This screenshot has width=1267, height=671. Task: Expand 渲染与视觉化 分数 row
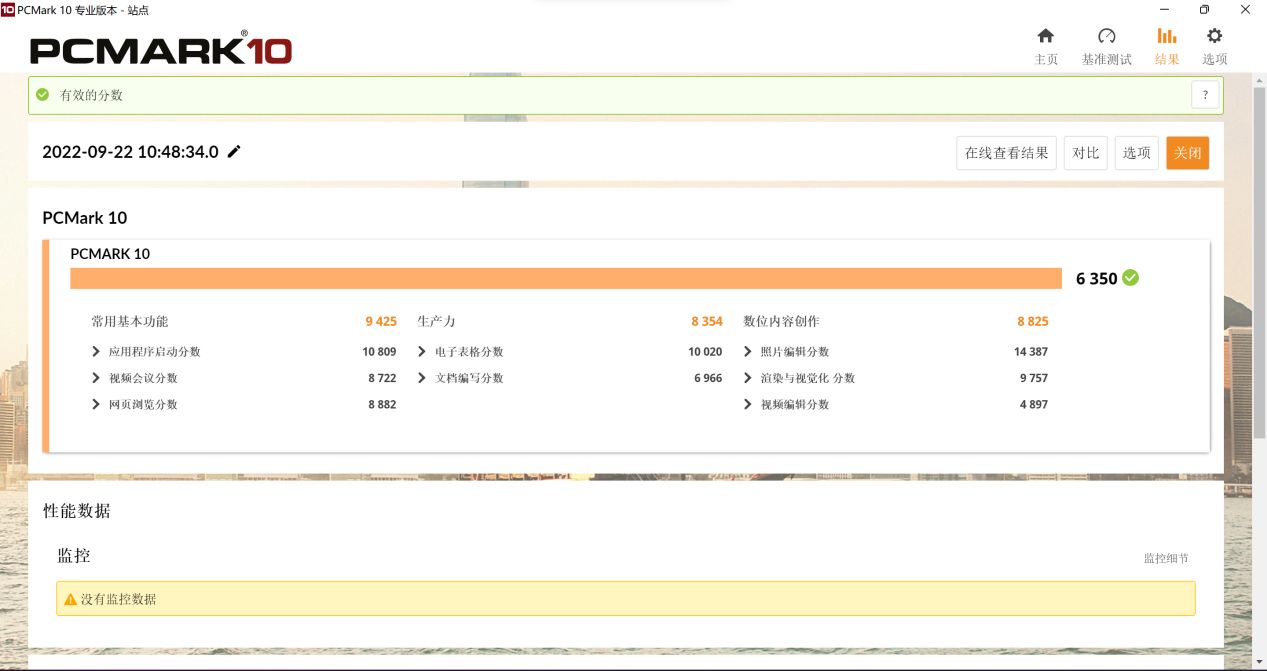click(748, 378)
